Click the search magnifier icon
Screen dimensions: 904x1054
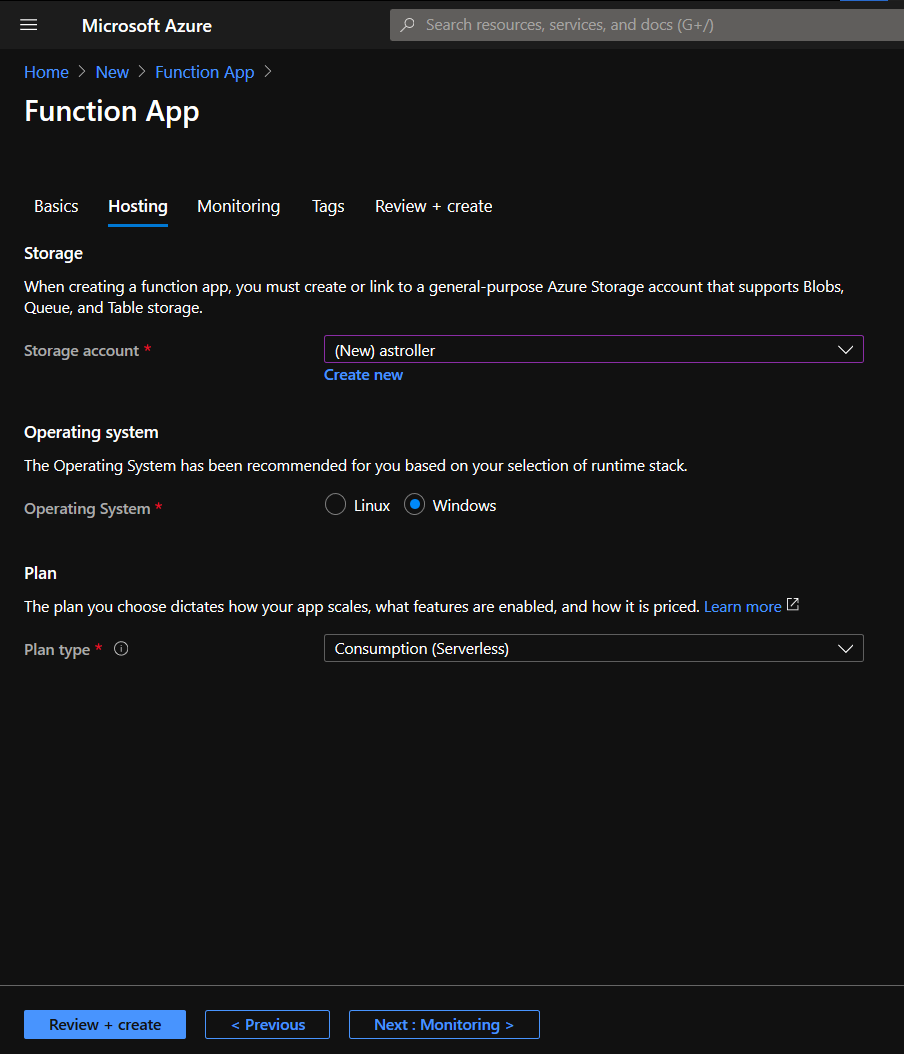(x=407, y=24)
